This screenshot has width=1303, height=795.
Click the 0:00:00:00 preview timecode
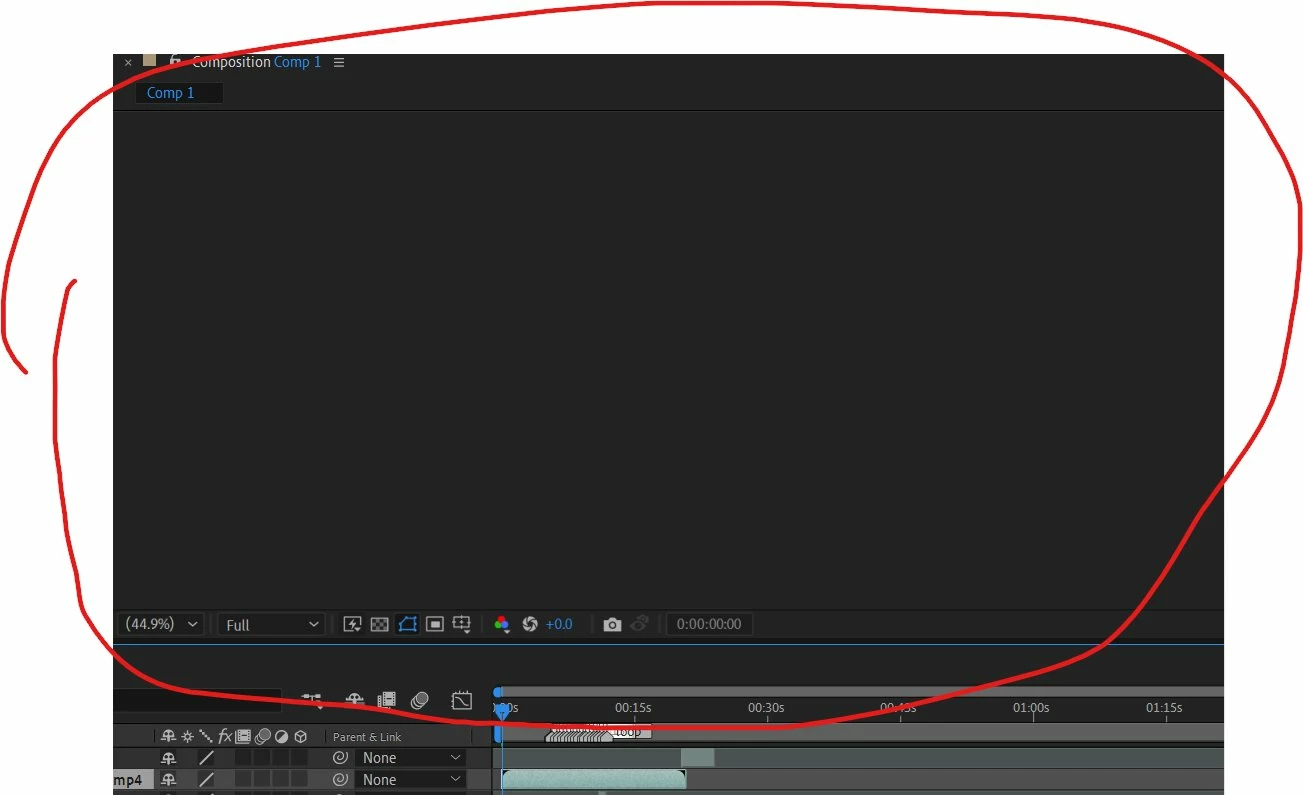[709, 624]
